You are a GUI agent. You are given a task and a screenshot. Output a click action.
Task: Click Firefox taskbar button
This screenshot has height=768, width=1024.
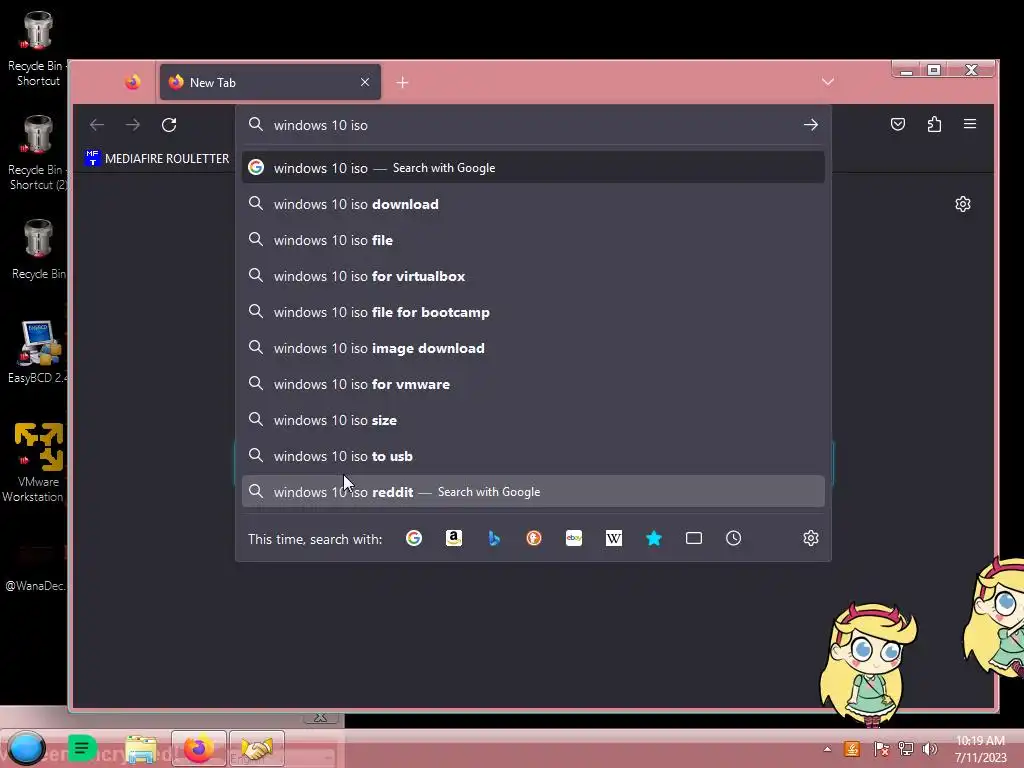point(199,748)
